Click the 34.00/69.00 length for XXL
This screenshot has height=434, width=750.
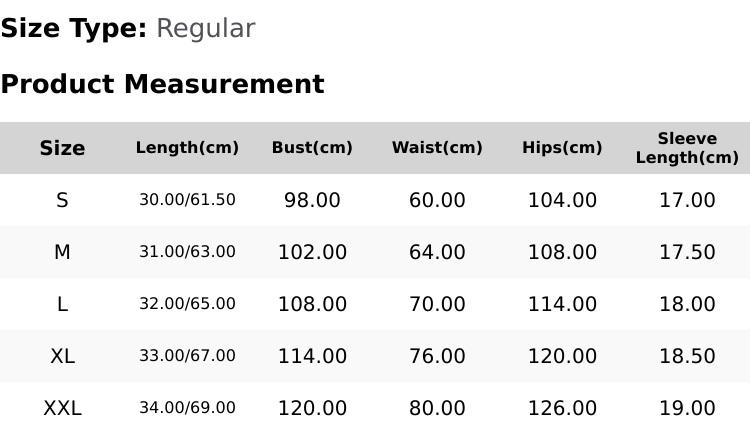tap(187, 408)
